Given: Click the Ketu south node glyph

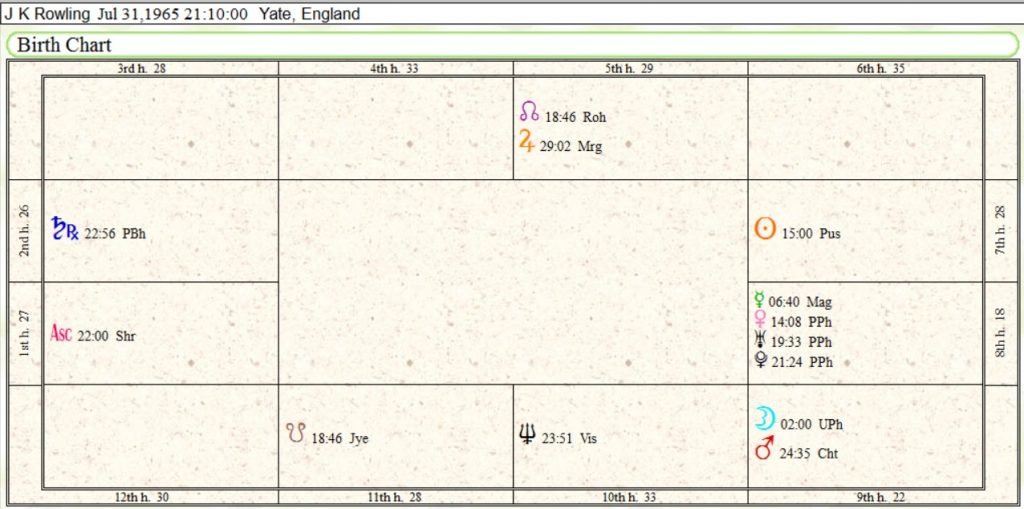Looking at the screenshot, I should pyautogui.click(x=296, y=433).
